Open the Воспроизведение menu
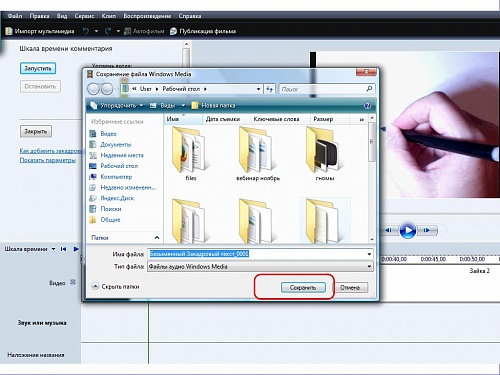The height and width of the screenshot is (375, 500). tap(147, 16)
